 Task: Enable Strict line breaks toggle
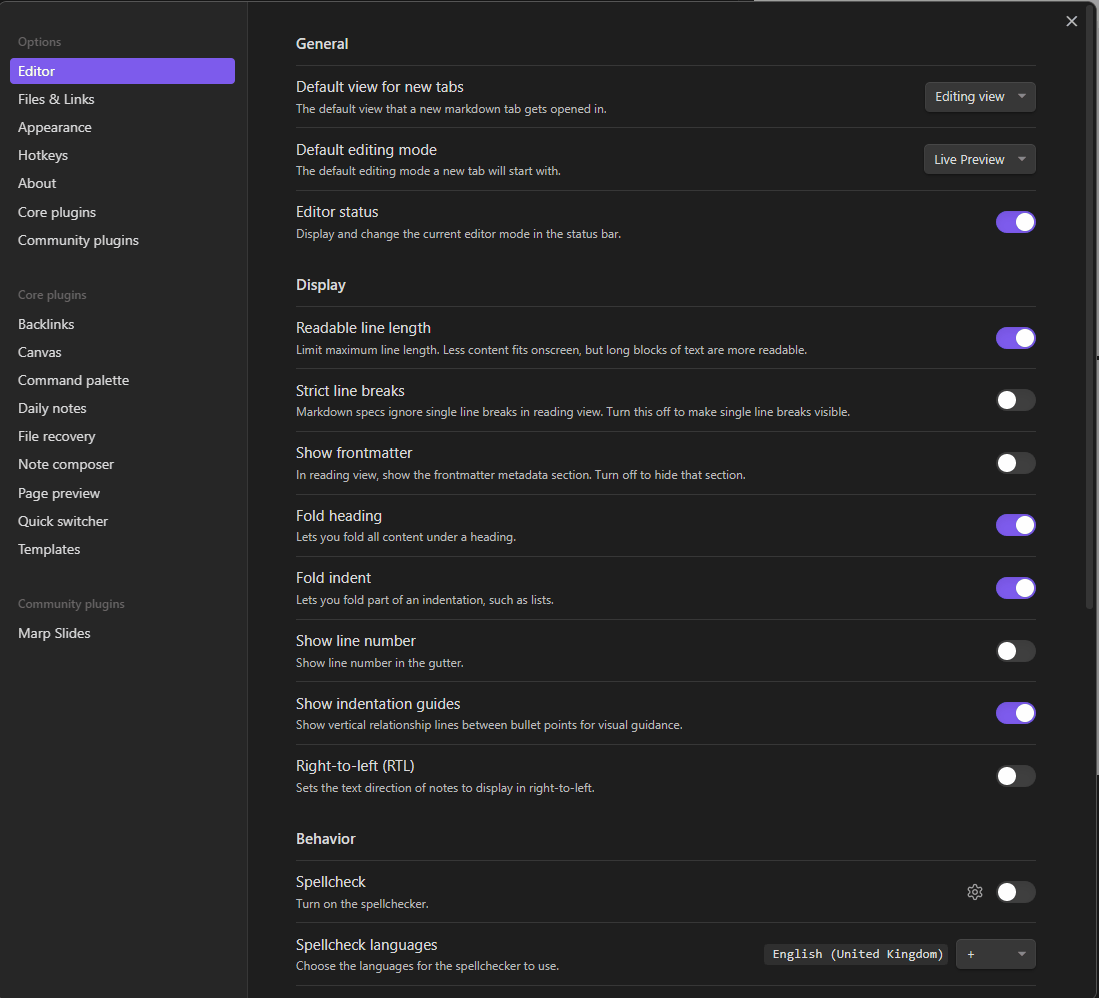(1015, 400)
